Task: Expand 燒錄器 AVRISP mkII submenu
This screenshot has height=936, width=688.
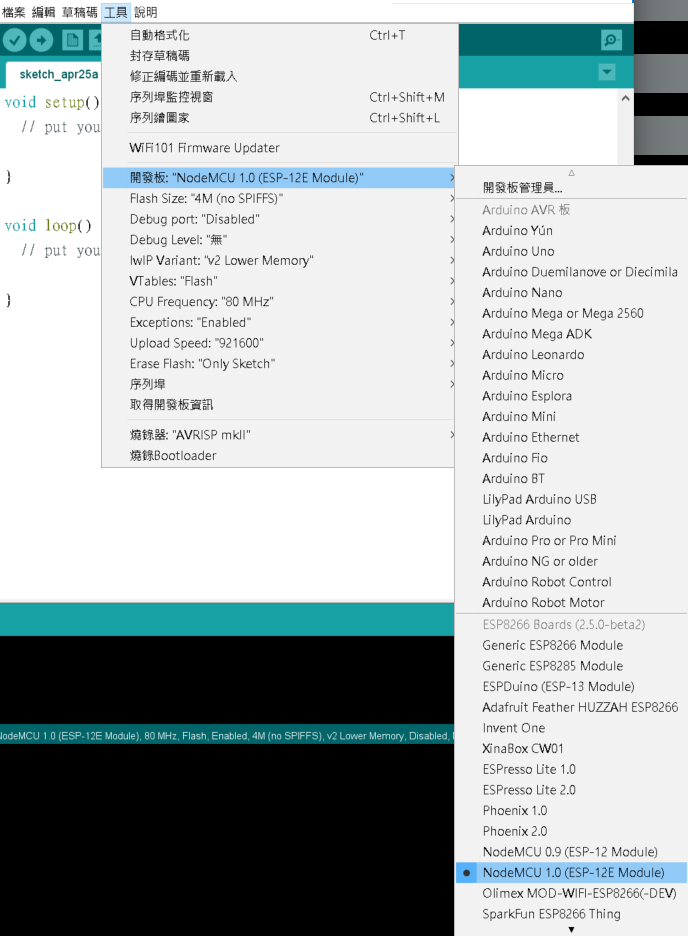Action: 280,435
